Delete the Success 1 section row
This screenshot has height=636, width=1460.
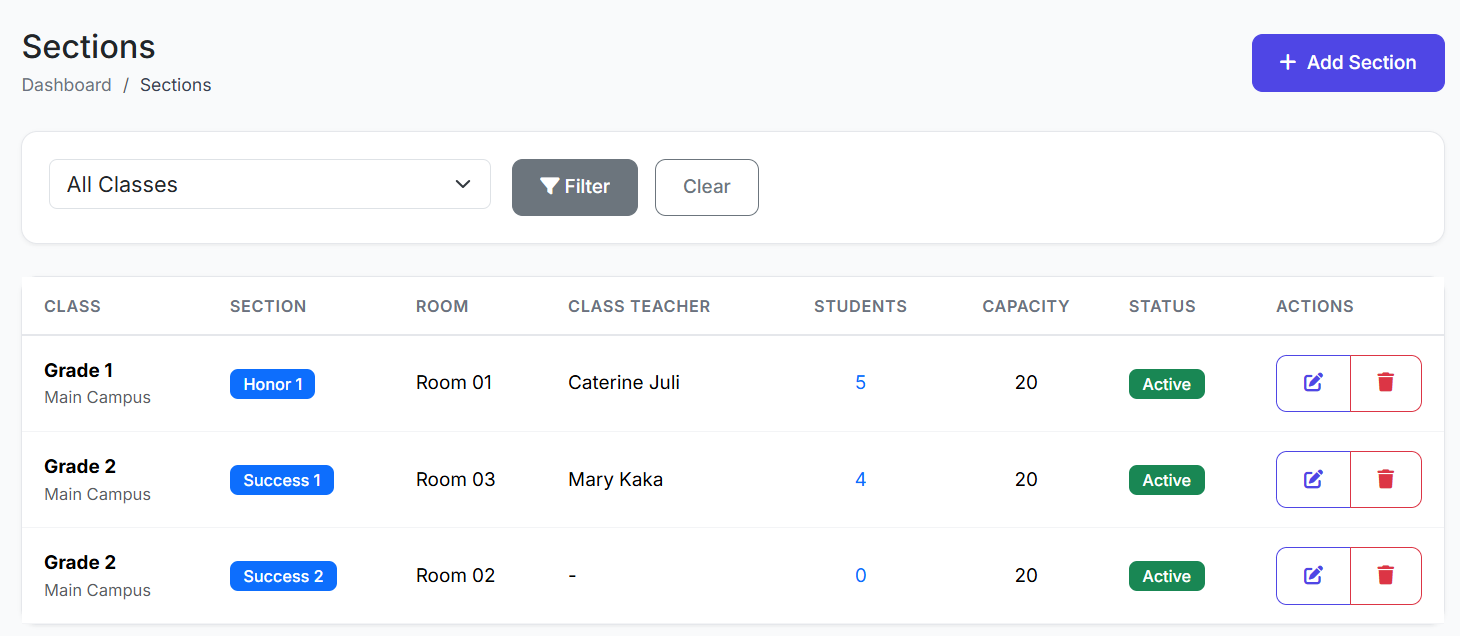click(x=1385, y=480)
